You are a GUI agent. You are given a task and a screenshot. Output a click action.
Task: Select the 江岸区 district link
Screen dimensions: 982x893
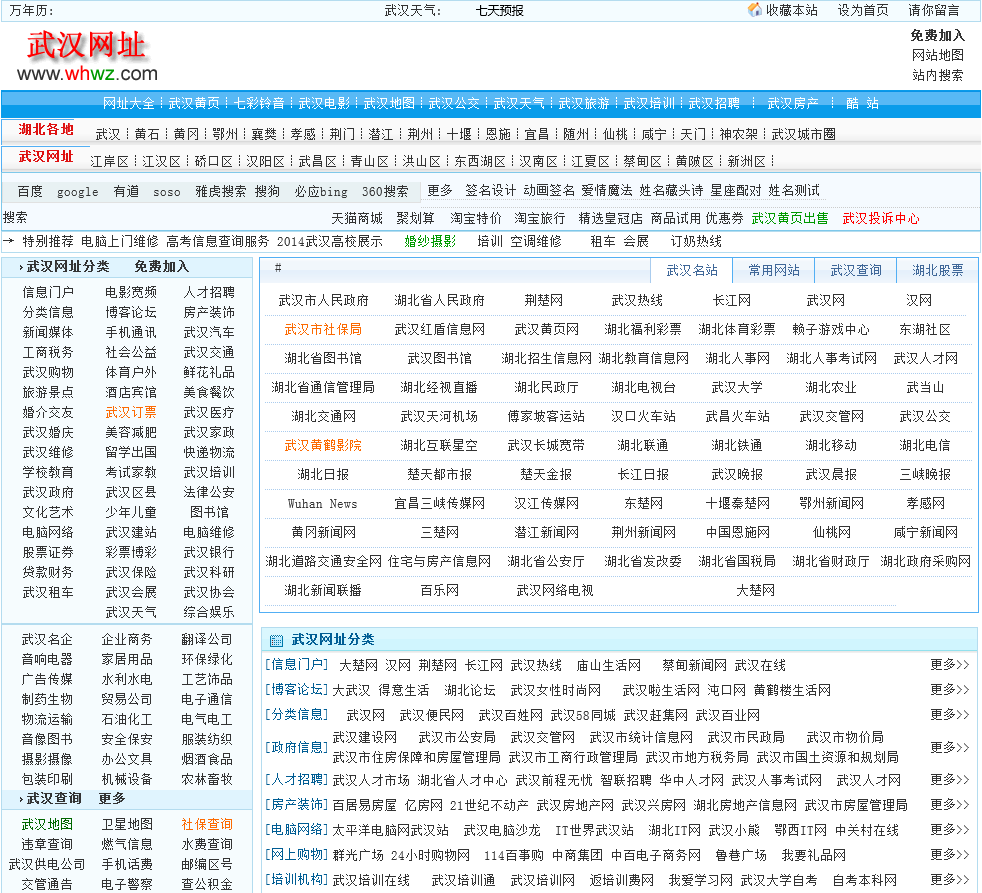click(x=109, y=162)
